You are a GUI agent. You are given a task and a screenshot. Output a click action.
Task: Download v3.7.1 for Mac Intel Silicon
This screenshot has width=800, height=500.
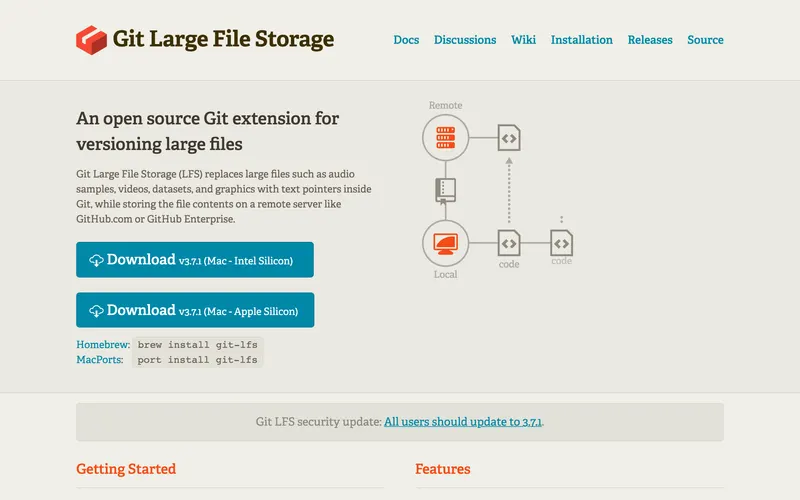click(x=195, y=260)
